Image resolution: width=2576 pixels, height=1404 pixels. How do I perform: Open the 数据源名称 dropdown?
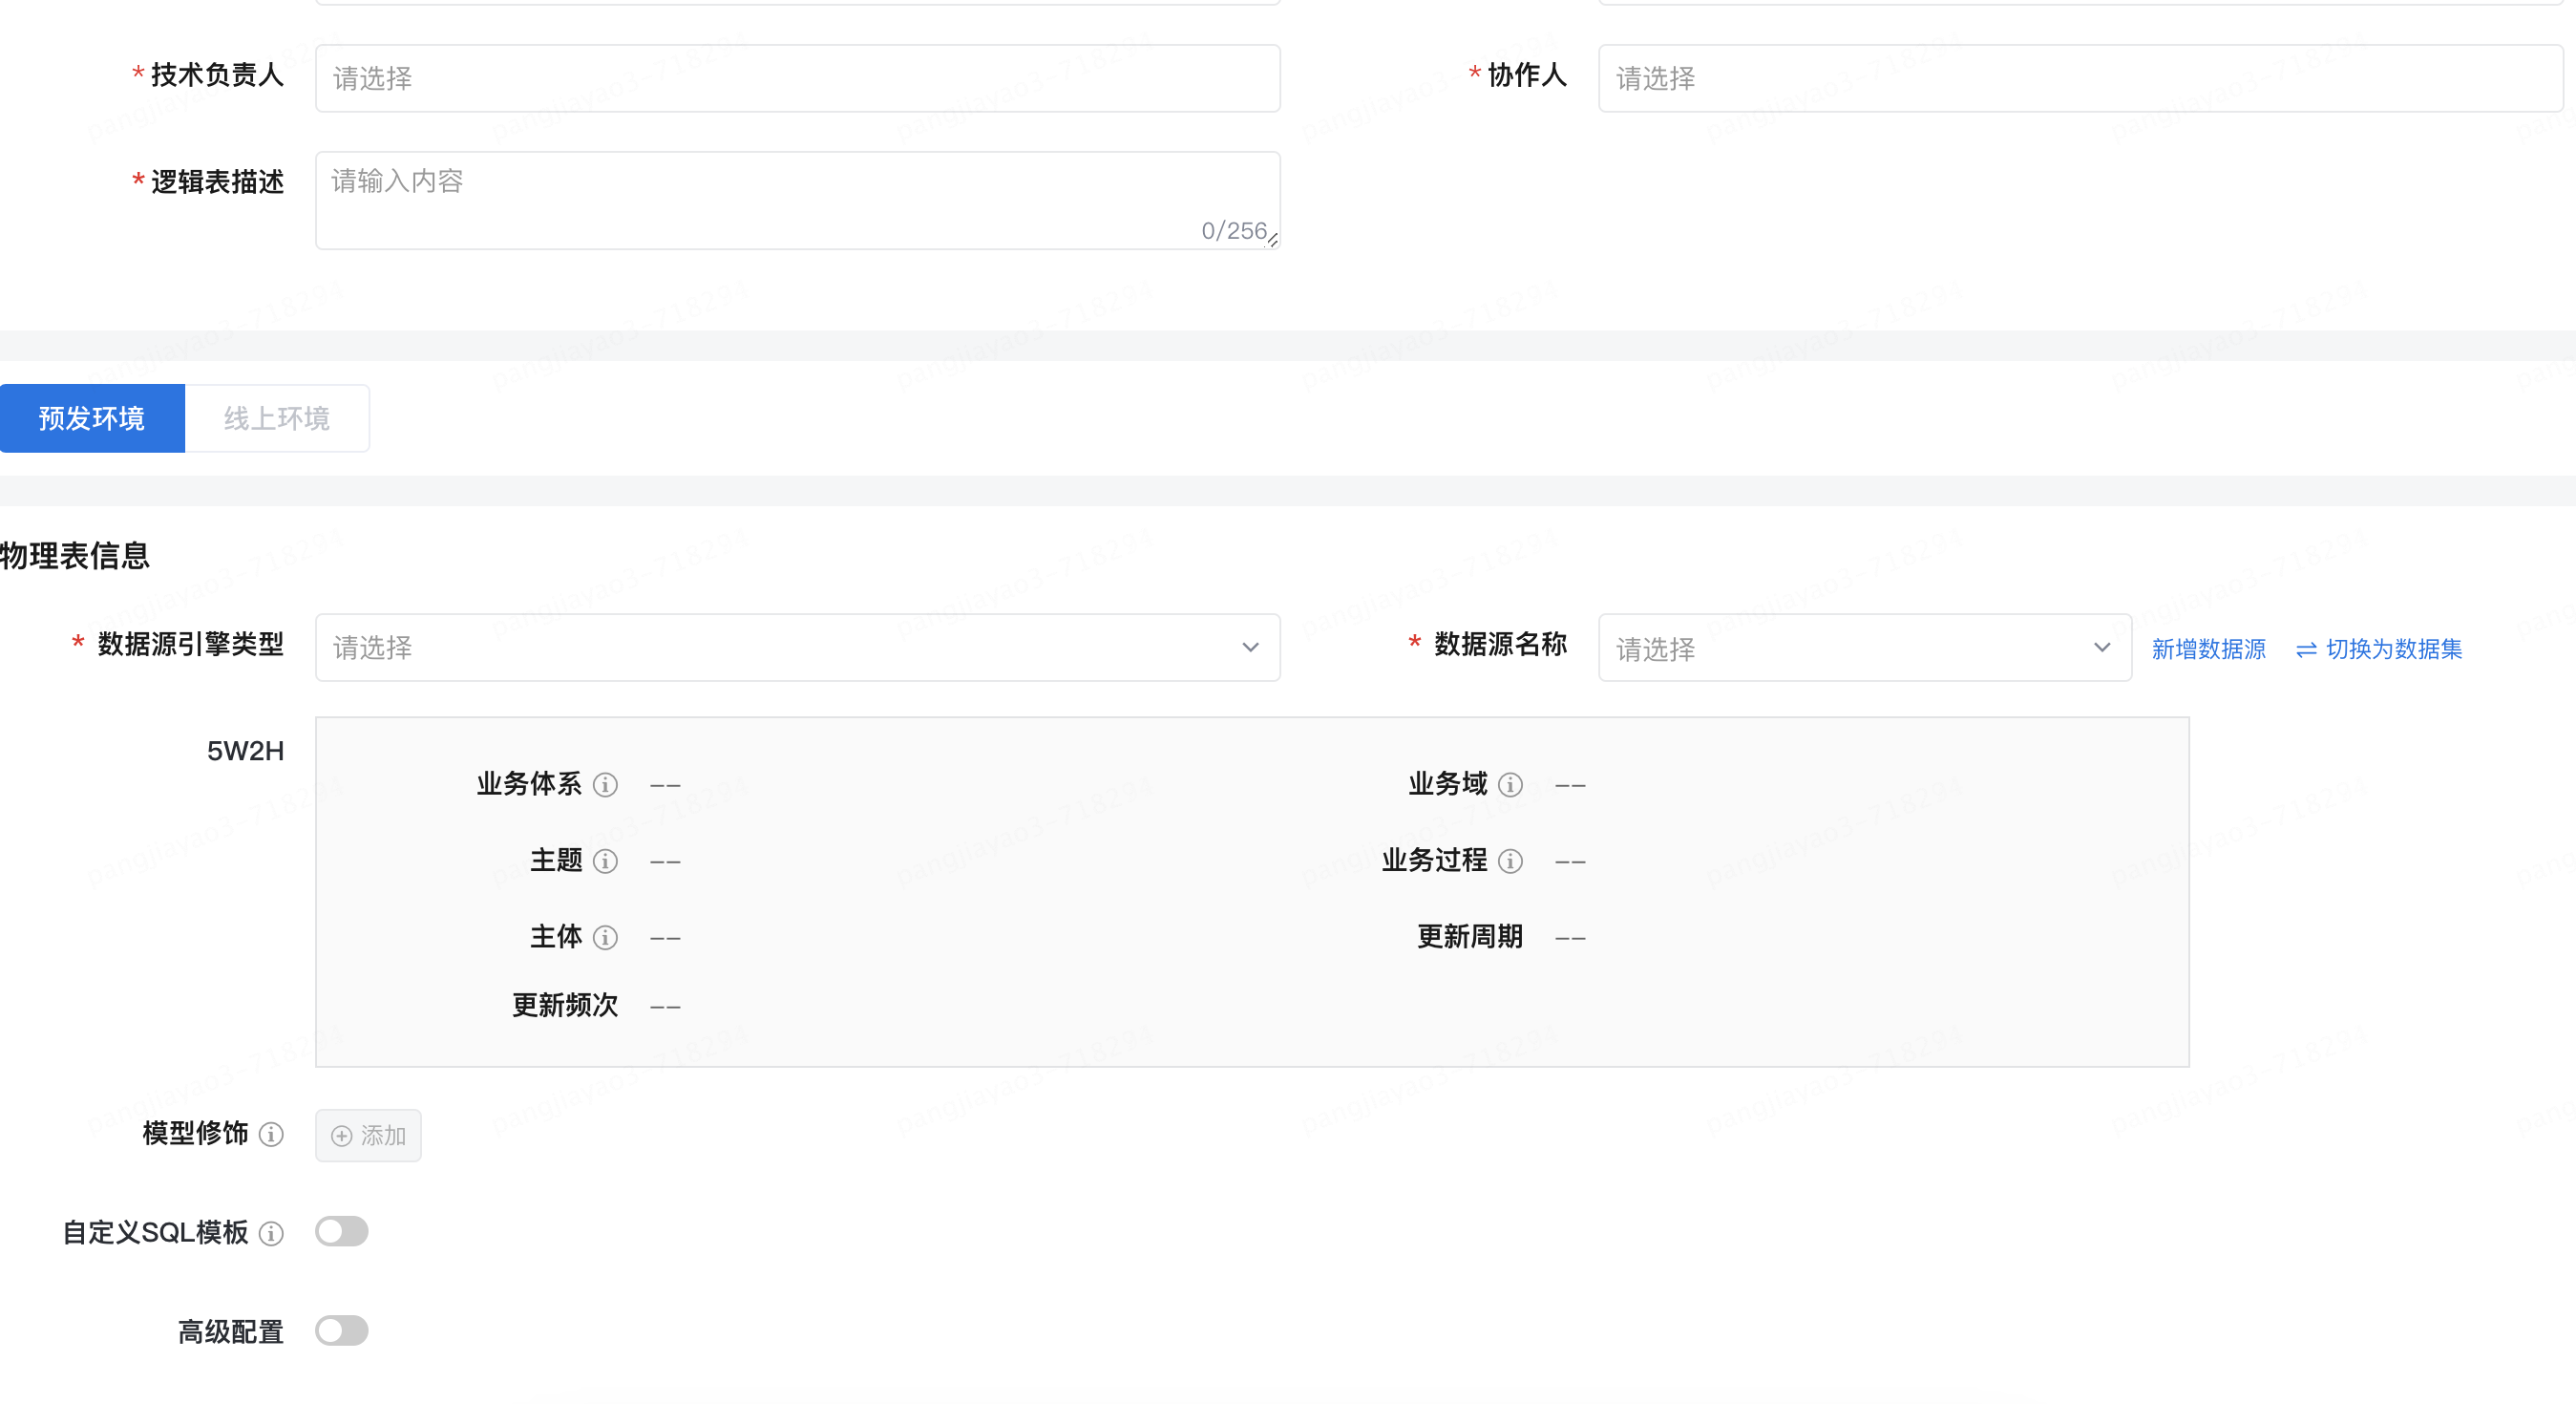pyautogui.click(x=1865, y=648)
